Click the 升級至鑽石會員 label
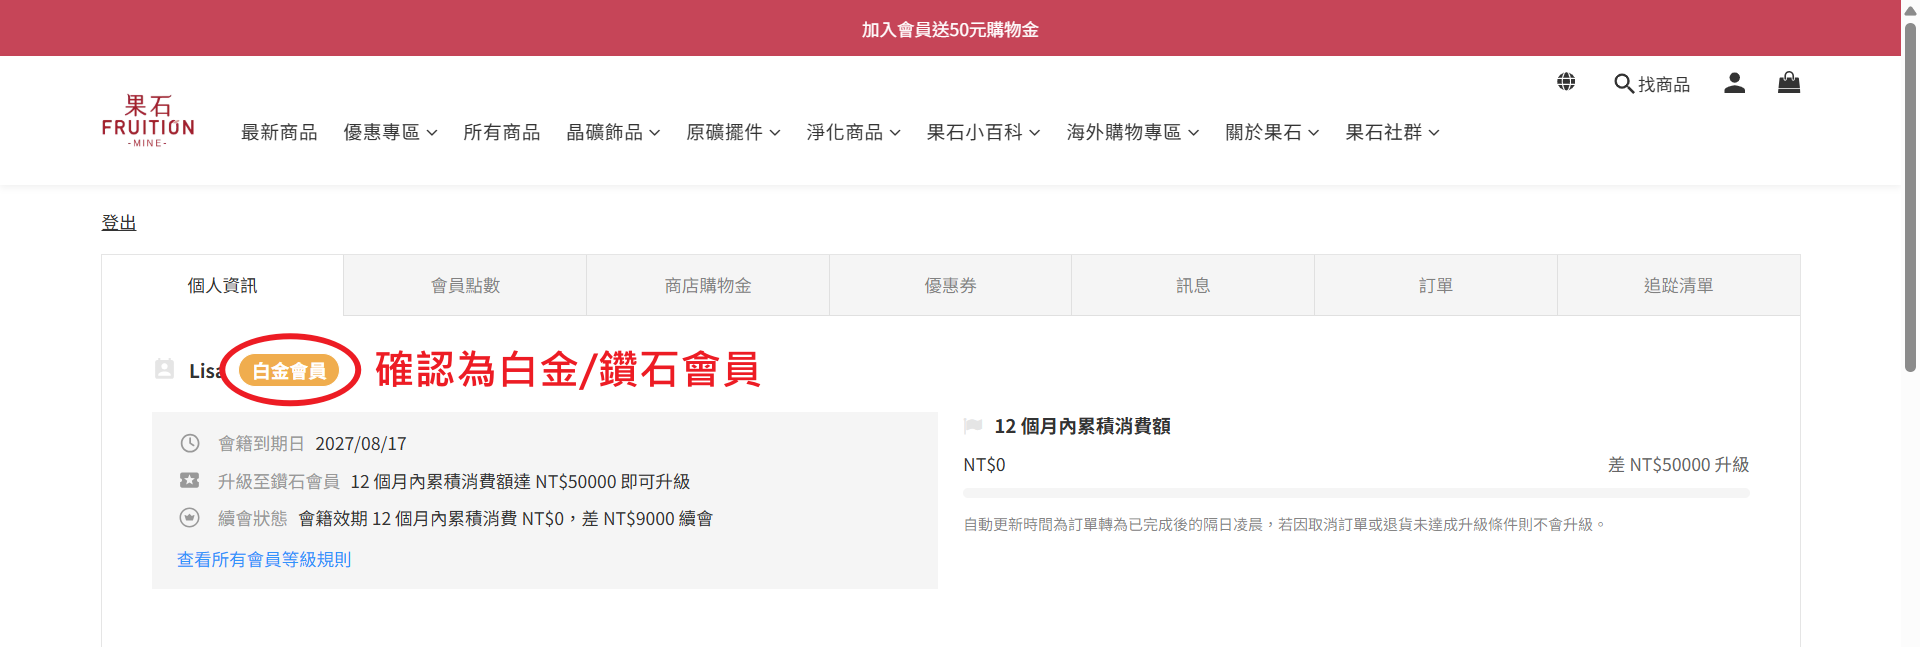 (279, 481)
